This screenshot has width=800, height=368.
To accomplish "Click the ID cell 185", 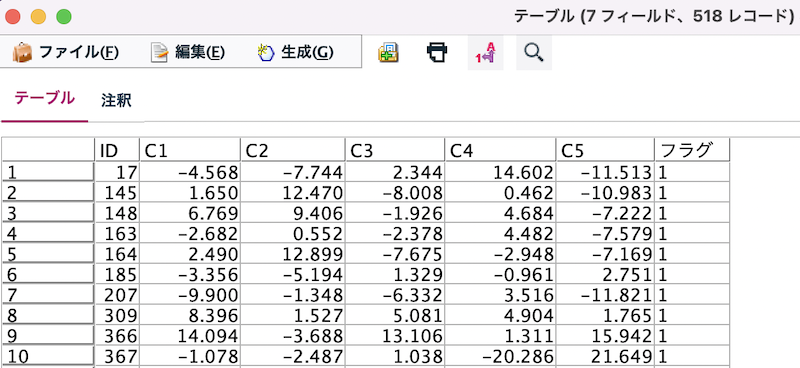I will pos(117,275).
